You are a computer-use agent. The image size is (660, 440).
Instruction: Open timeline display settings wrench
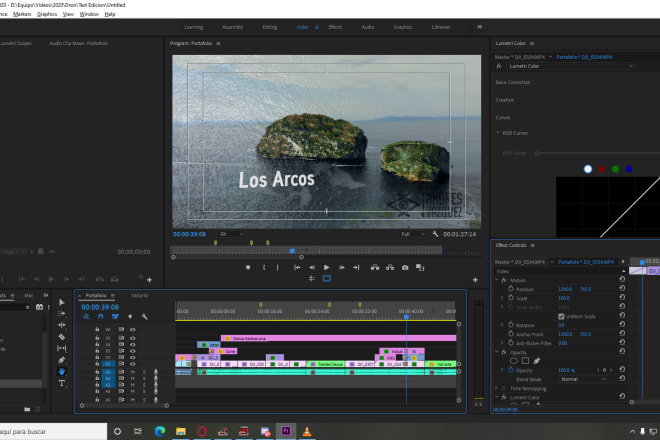[x=144, y=317]
